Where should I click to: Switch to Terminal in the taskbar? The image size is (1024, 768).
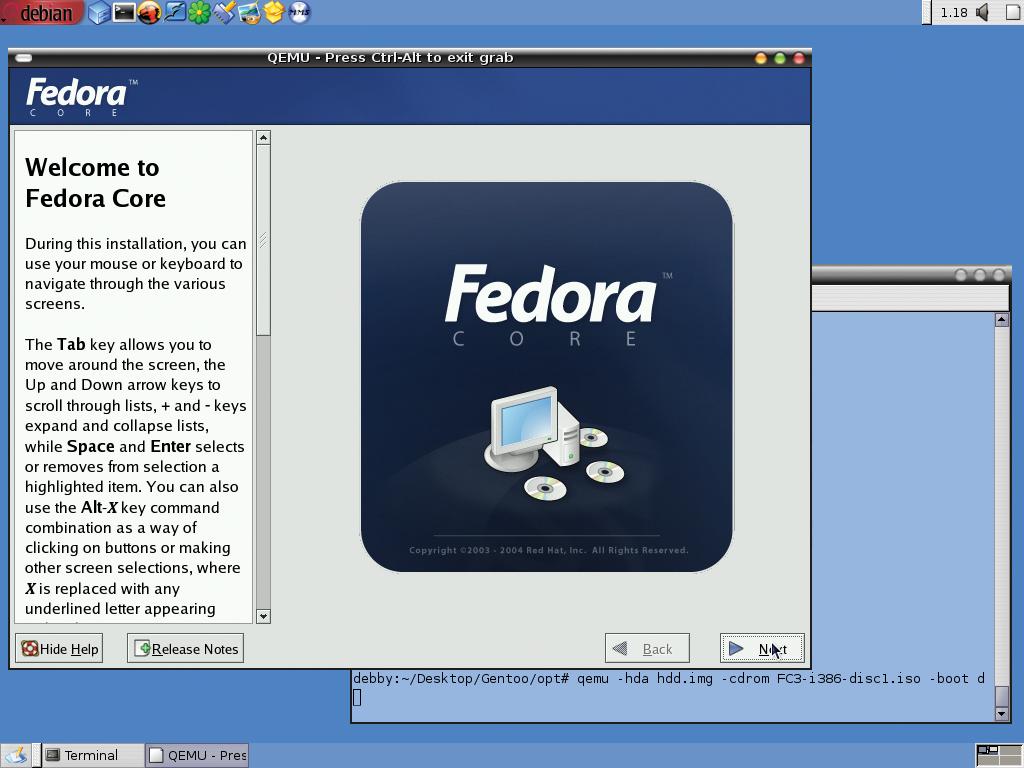(92, 756)
